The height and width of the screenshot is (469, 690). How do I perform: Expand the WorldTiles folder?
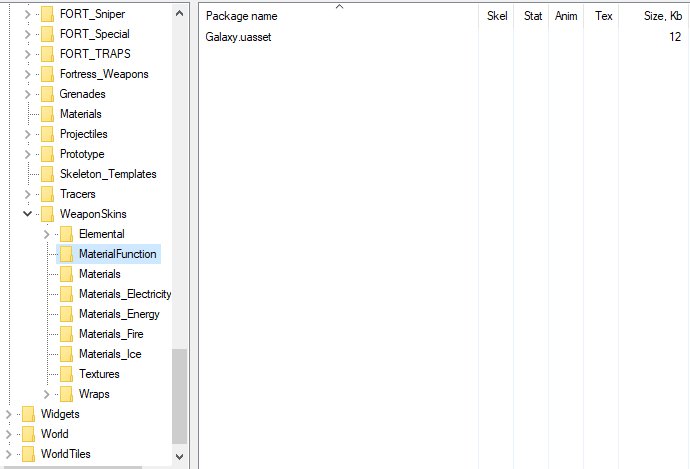(8, 454)
